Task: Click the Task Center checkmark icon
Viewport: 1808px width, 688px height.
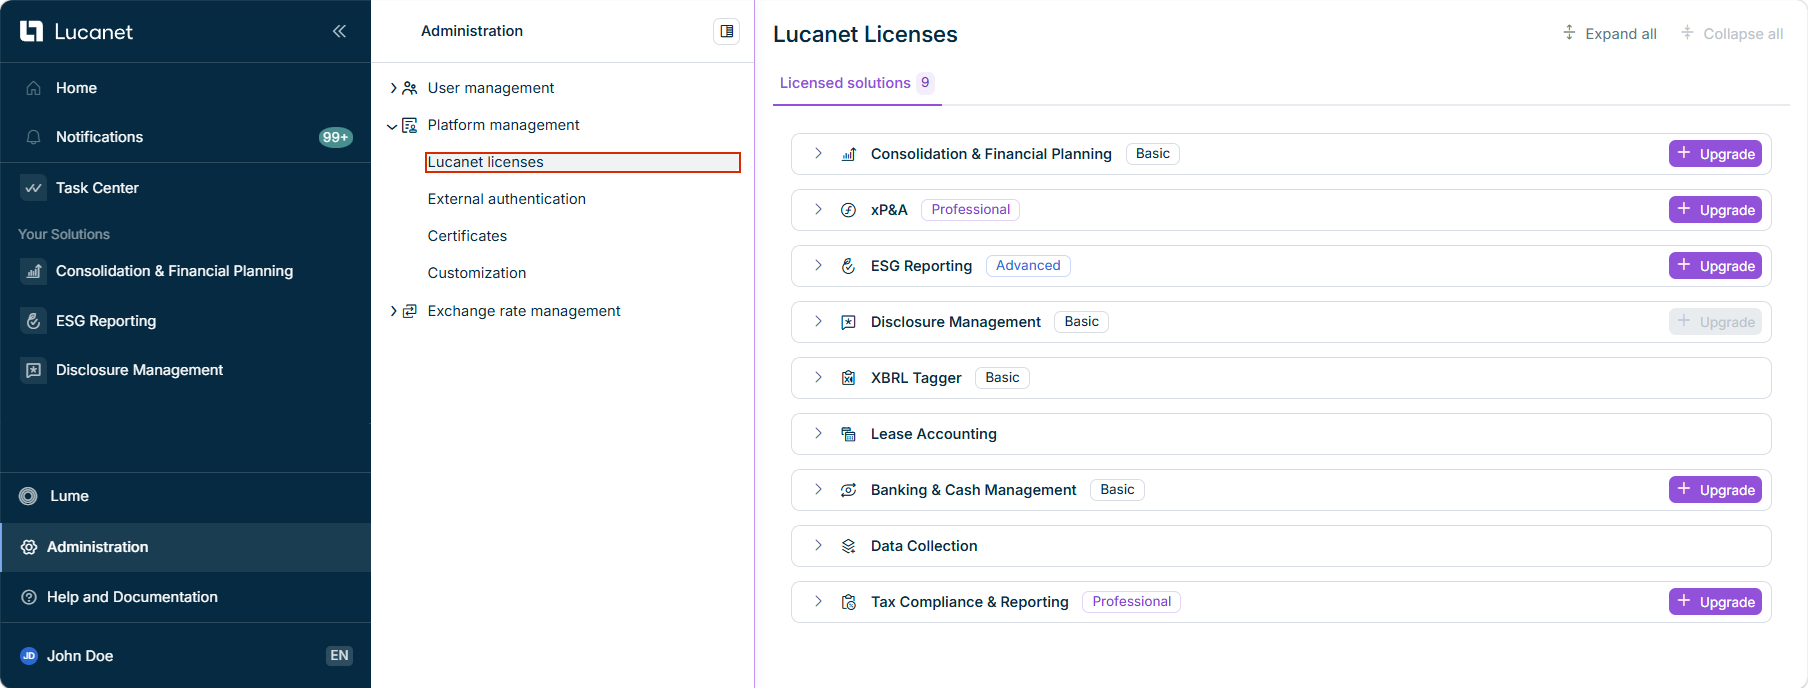Action: coord(33,188)
